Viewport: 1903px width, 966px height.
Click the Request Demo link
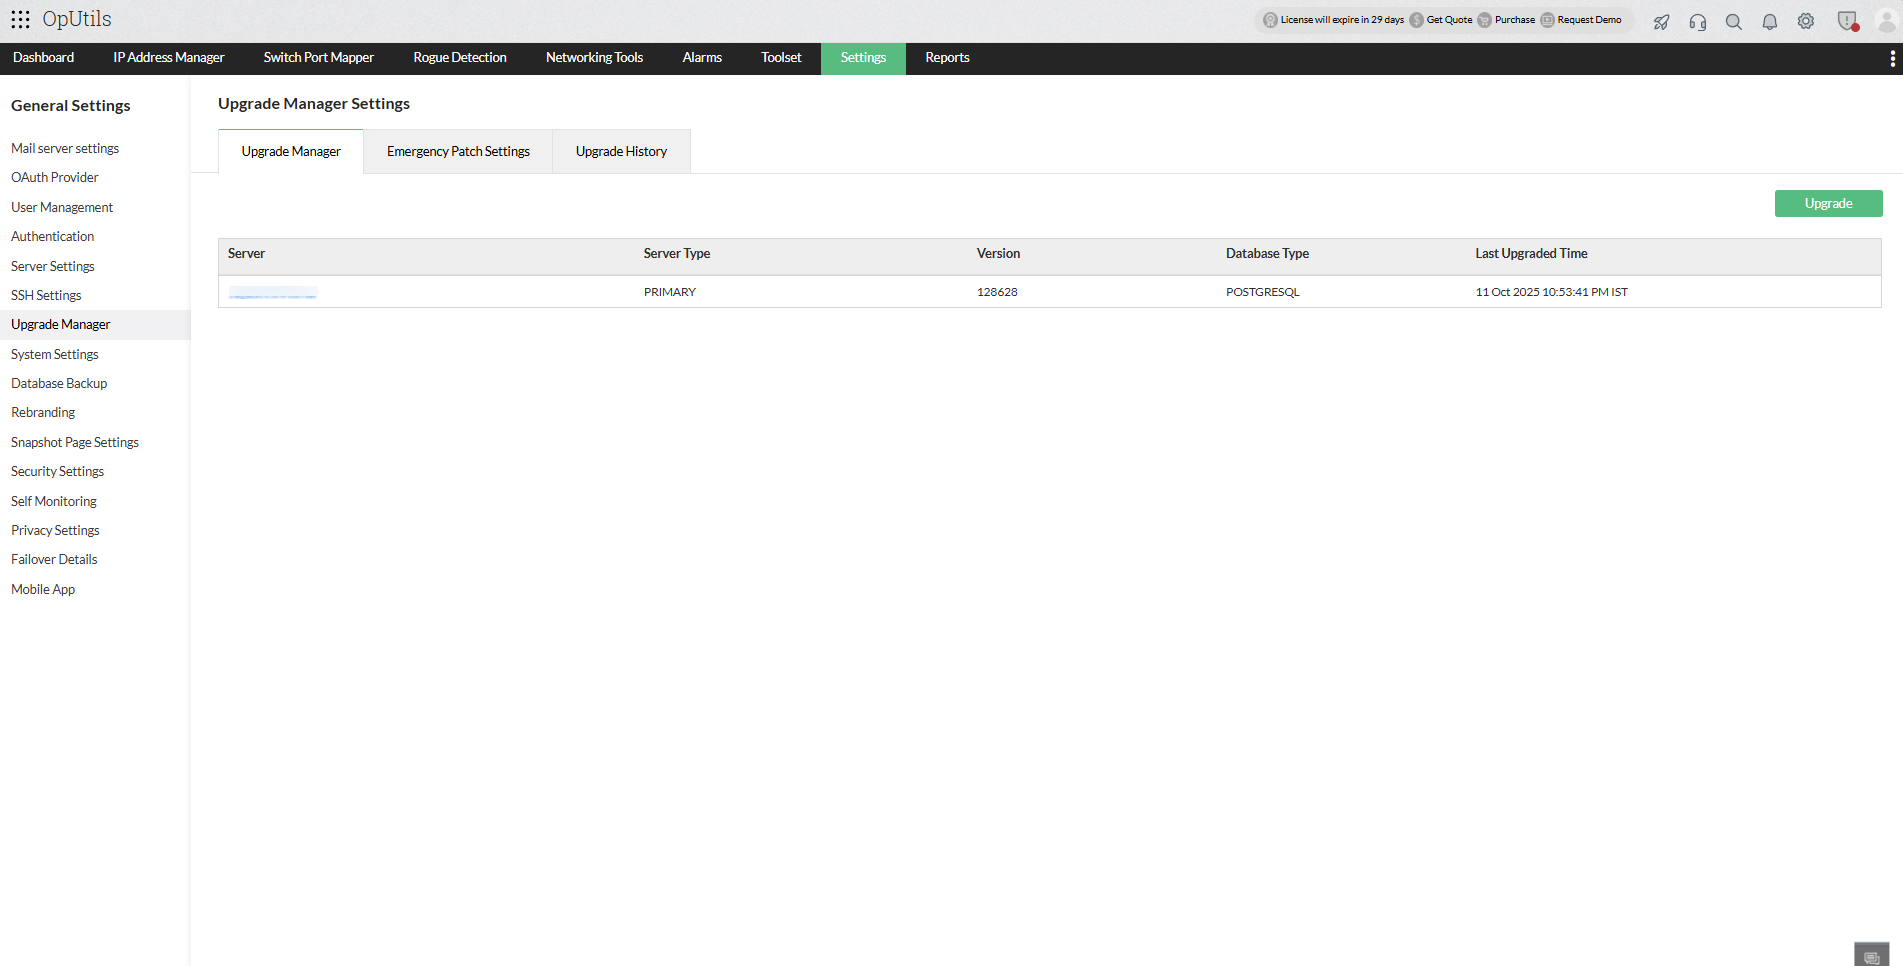pyautogui.click(x=1590, y=20)
